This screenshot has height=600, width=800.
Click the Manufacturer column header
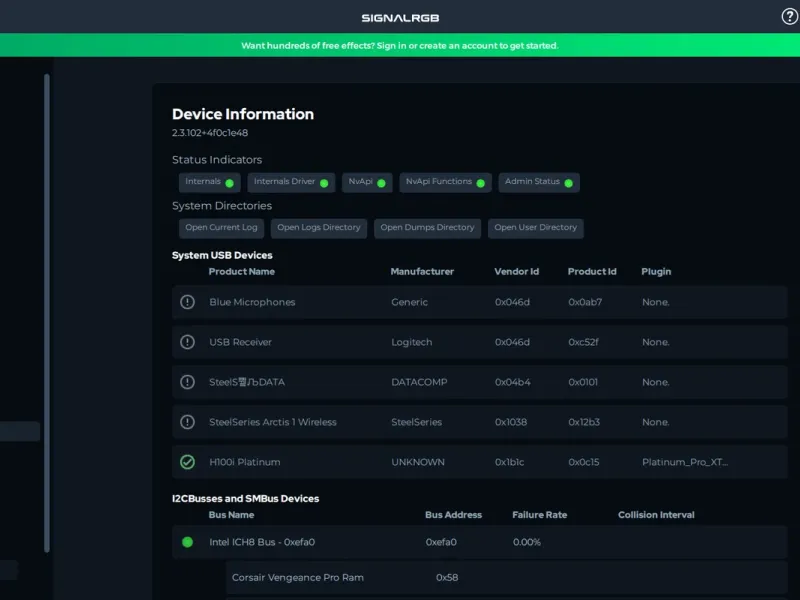(x=422, y=271)
